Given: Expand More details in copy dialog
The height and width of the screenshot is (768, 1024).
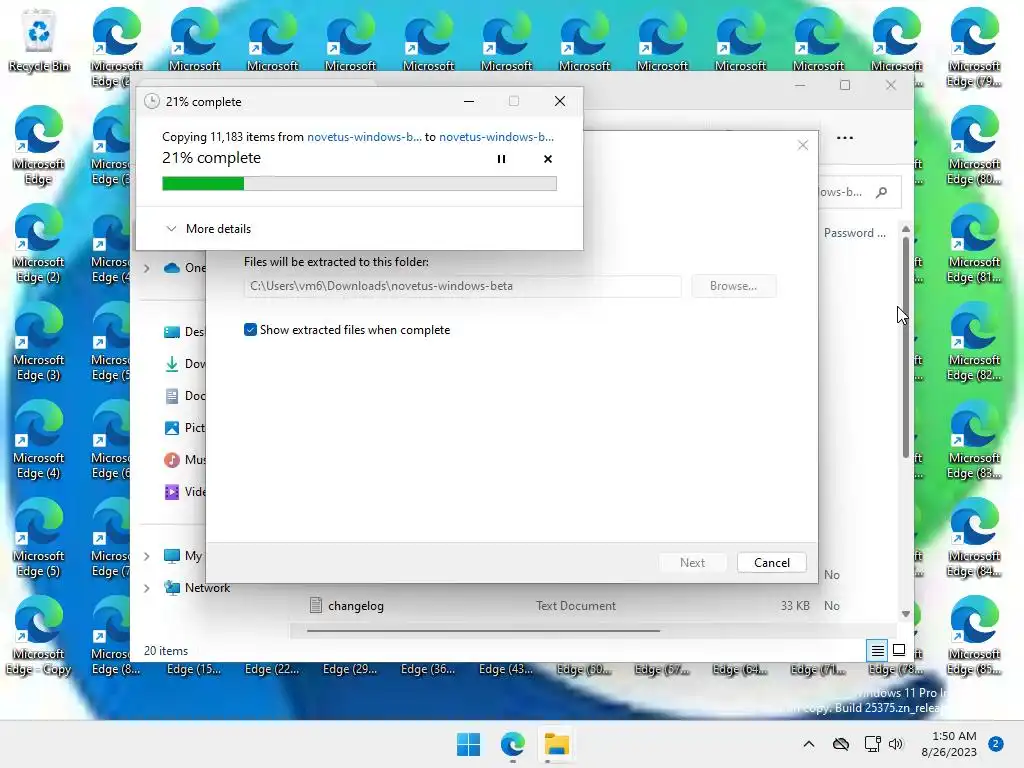Looking at the screenshot, I should 208,229.
